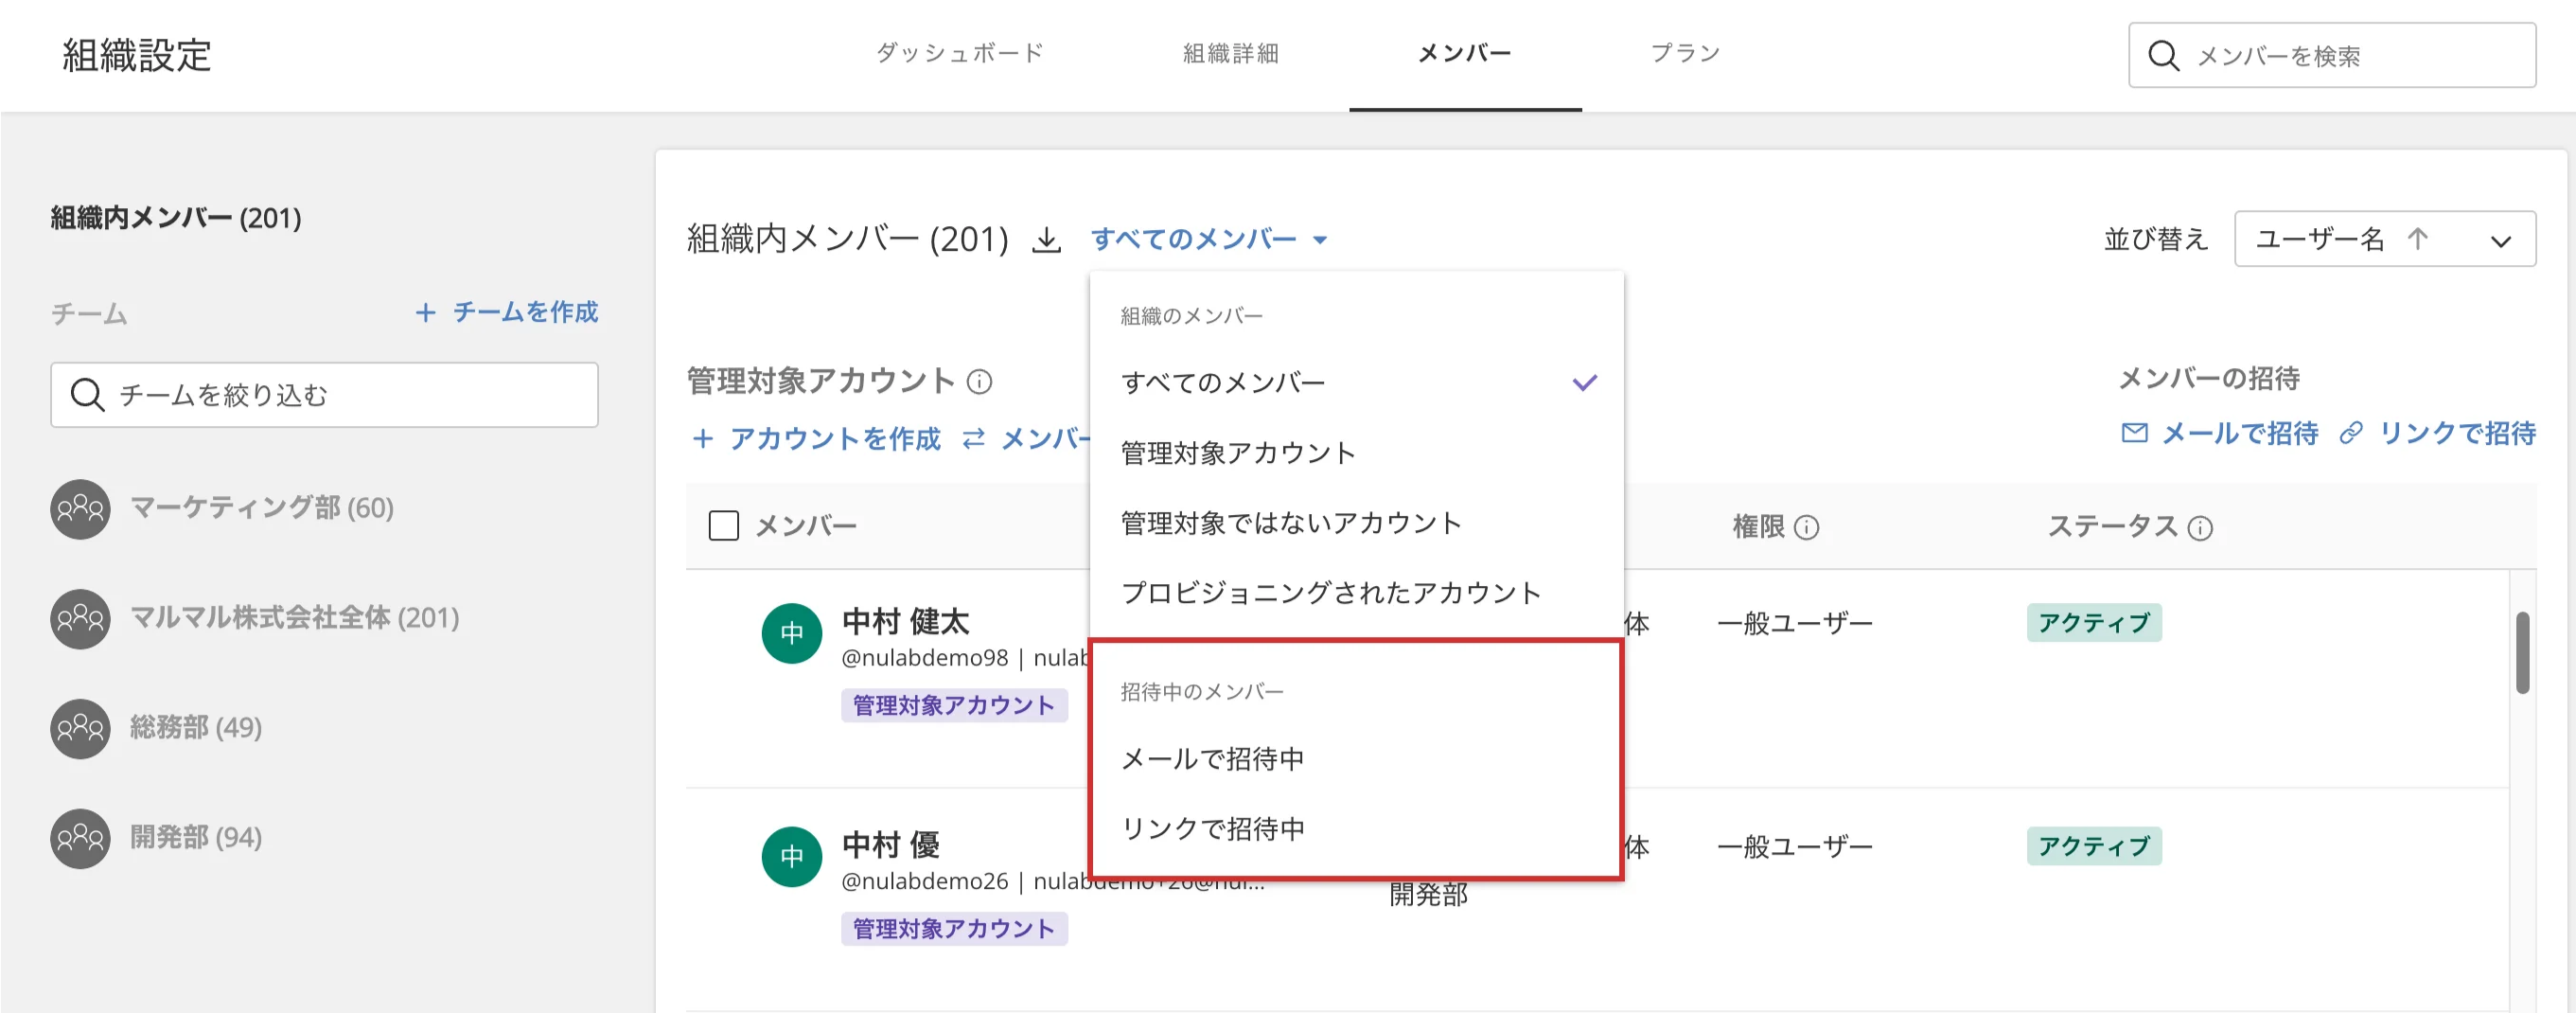This screenshot has height=1013, width=2576.
Task: Select 管理対象ではないアカウント option
Action: pos(1357,523)
